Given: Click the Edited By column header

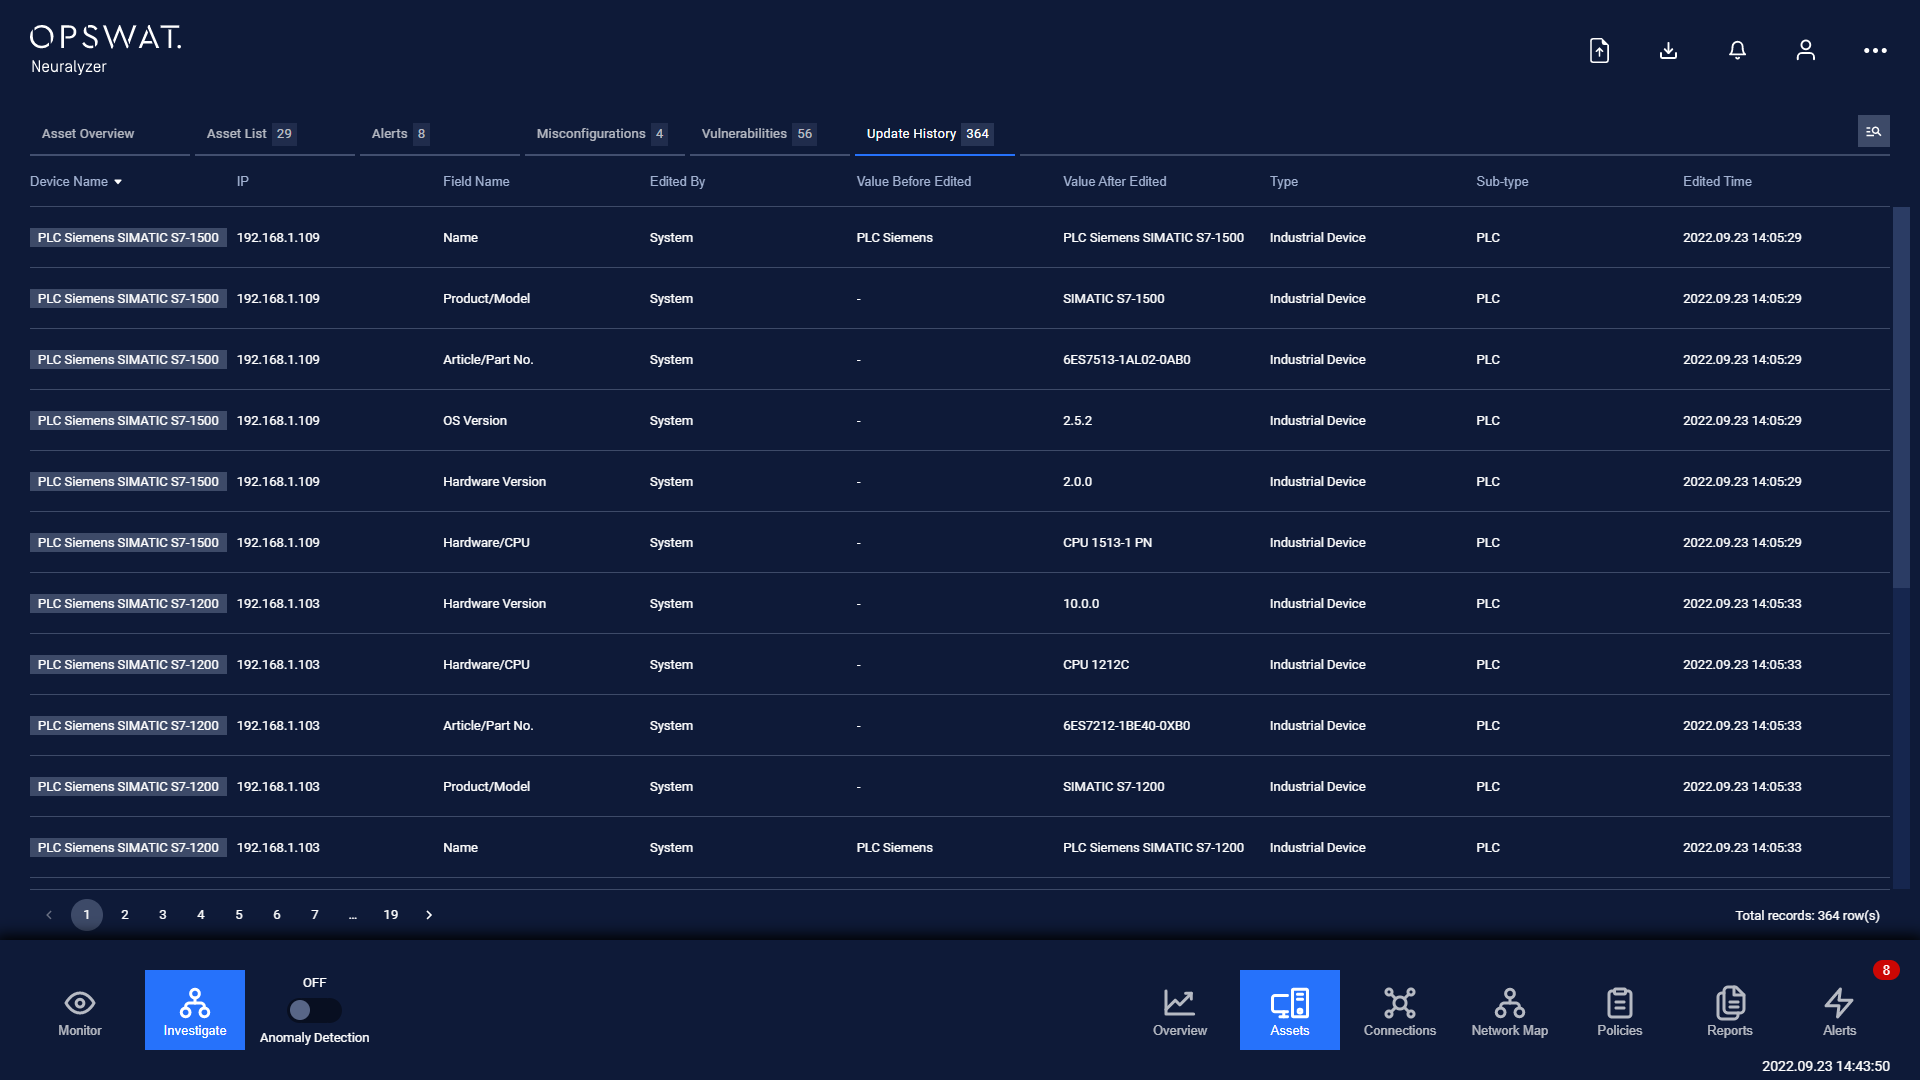Looking at the screenshot, I should click(x=677, y=182).
